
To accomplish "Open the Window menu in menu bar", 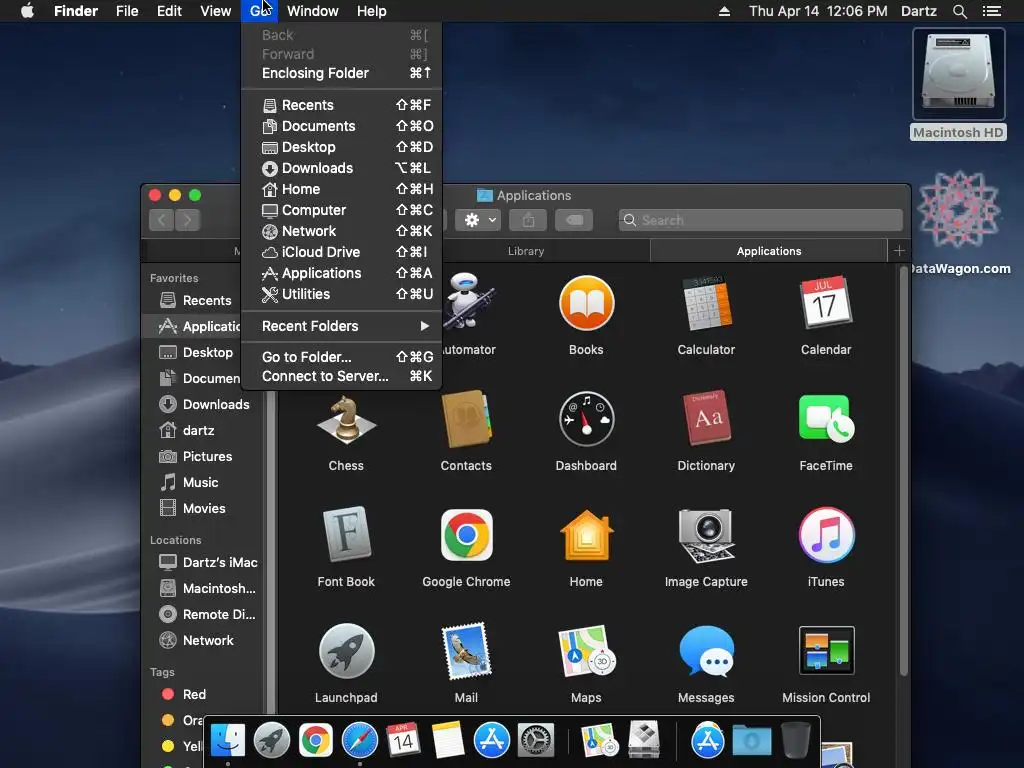I will coord(313,11).
